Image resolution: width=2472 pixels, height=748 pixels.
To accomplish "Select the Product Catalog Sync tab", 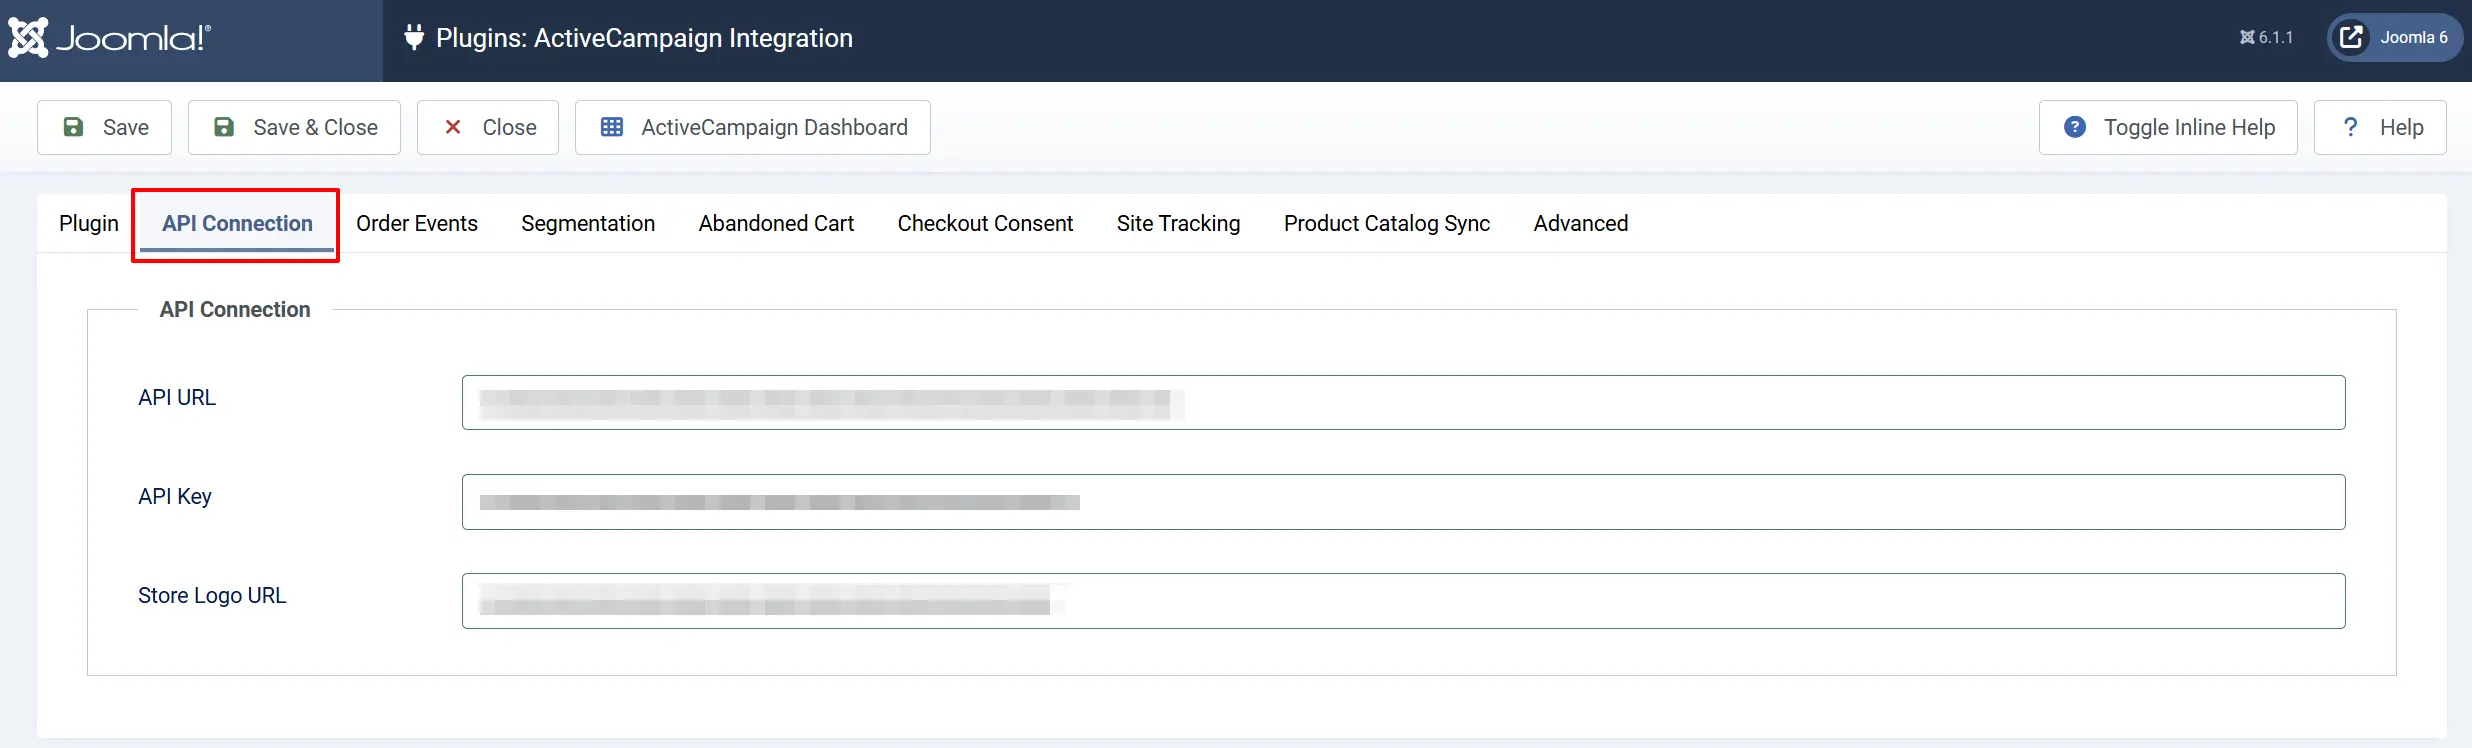I will [1387, 223].
